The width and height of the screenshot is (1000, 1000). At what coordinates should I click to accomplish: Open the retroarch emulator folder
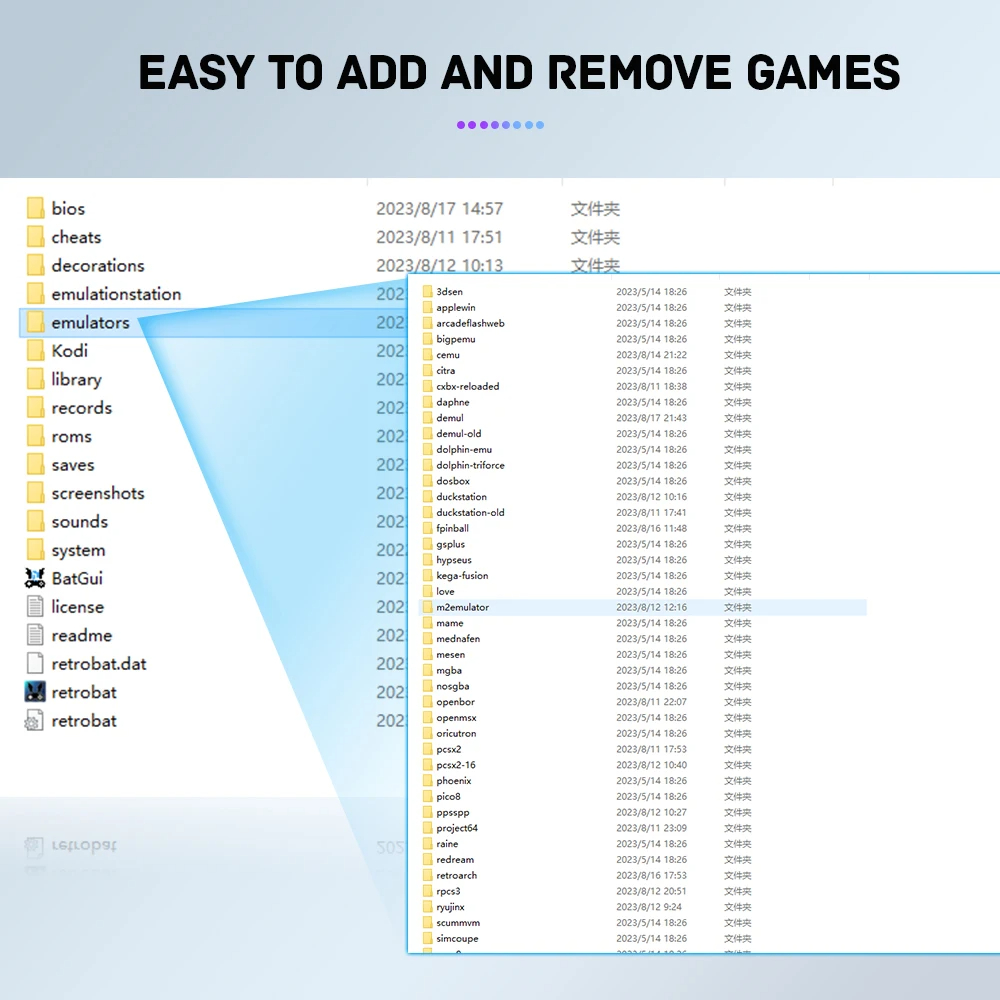456,875
